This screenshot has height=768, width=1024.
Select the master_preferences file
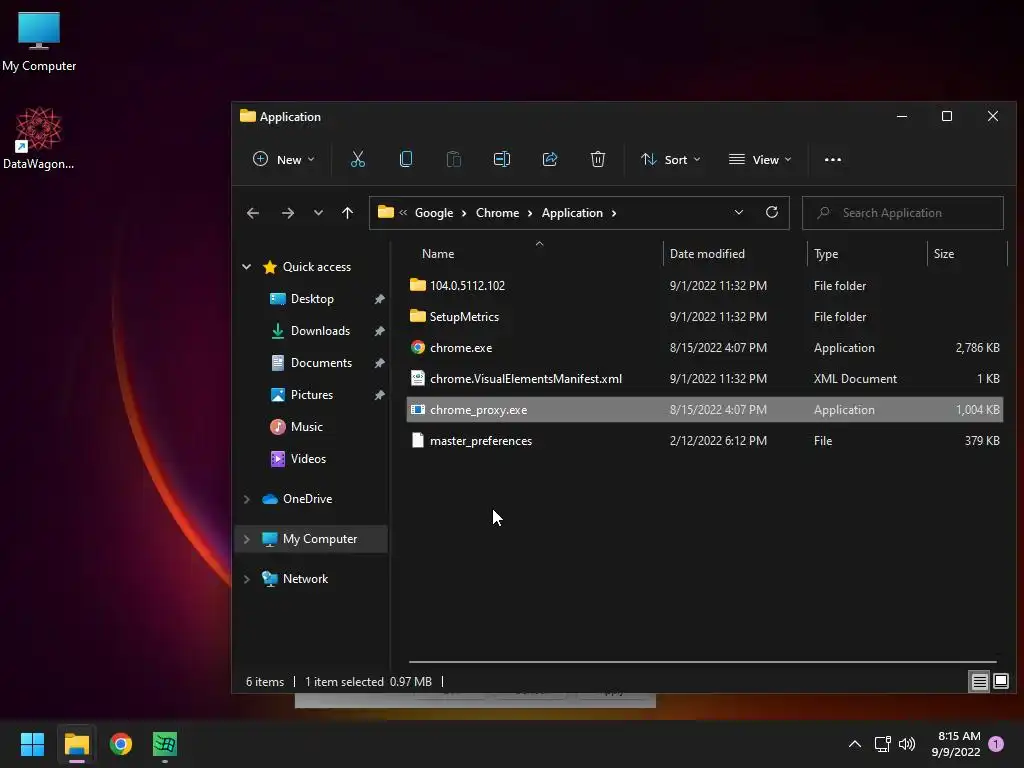pos(704,441)
